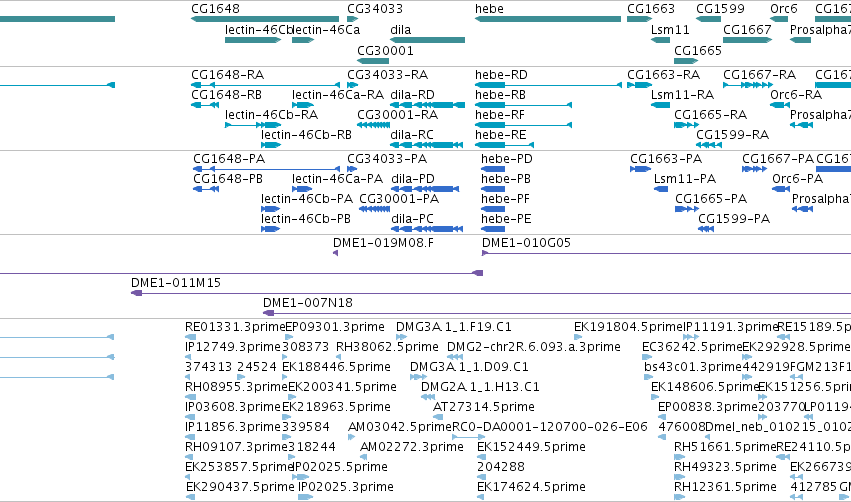Click transcript CG1648-RA
Image resolution: width=851 pixels, height=502 pixels.
tap(227, 75)
